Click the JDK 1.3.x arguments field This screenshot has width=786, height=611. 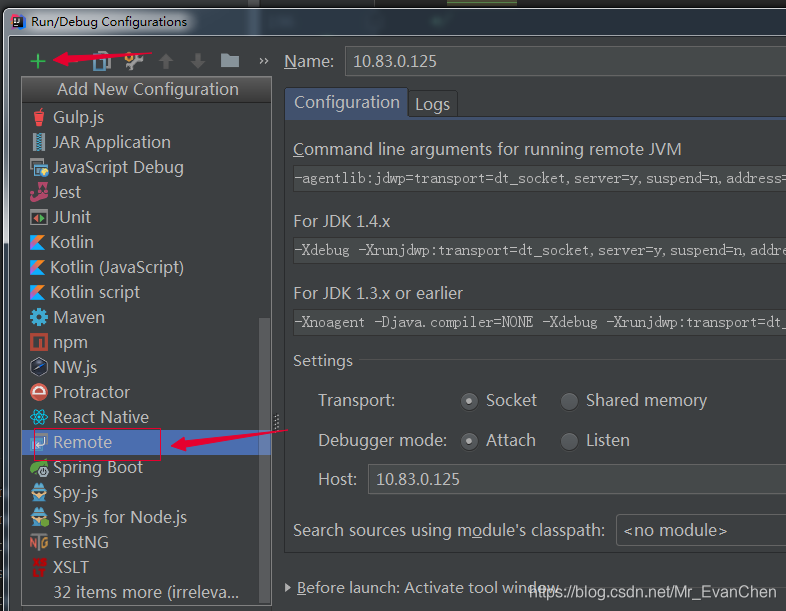539,322
